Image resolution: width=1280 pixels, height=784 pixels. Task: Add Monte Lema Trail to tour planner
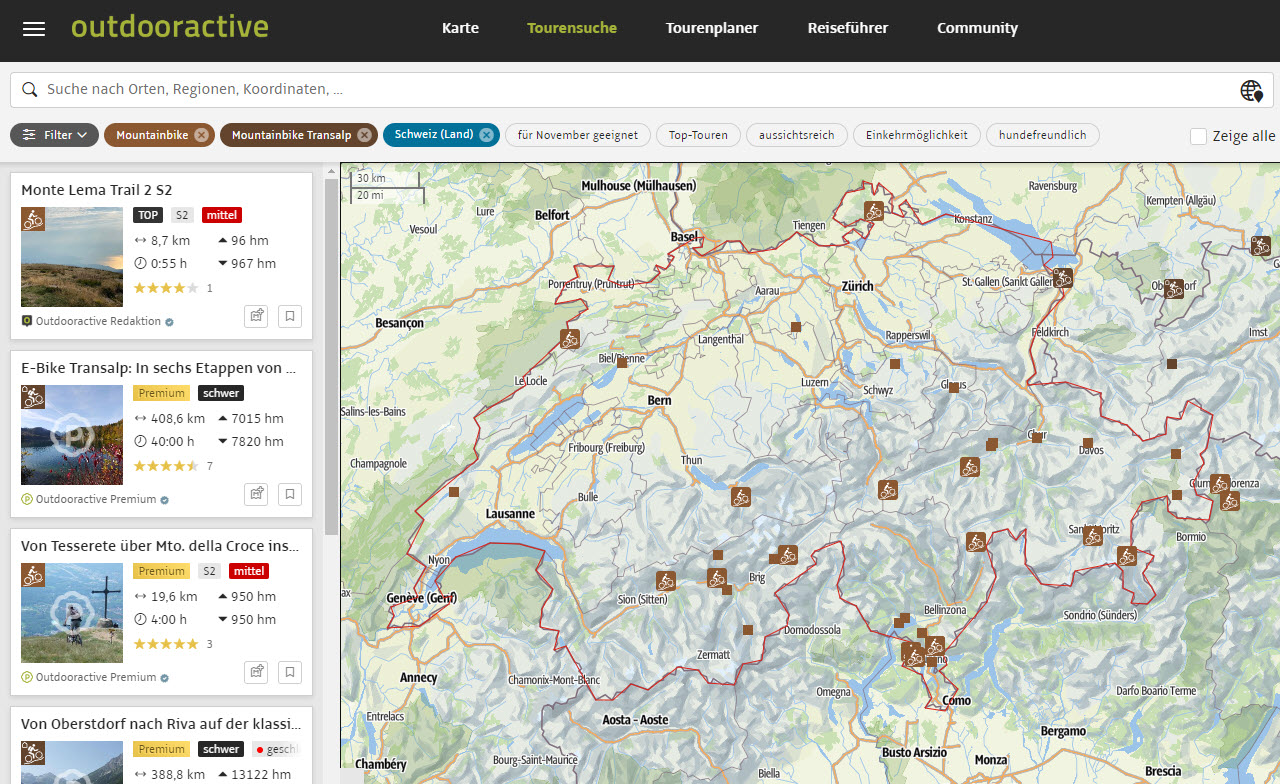tap(257, 316)
